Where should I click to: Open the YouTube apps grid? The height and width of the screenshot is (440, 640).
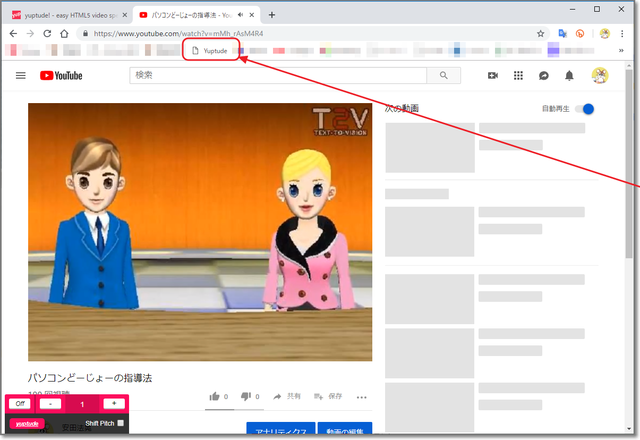[518, 75]
